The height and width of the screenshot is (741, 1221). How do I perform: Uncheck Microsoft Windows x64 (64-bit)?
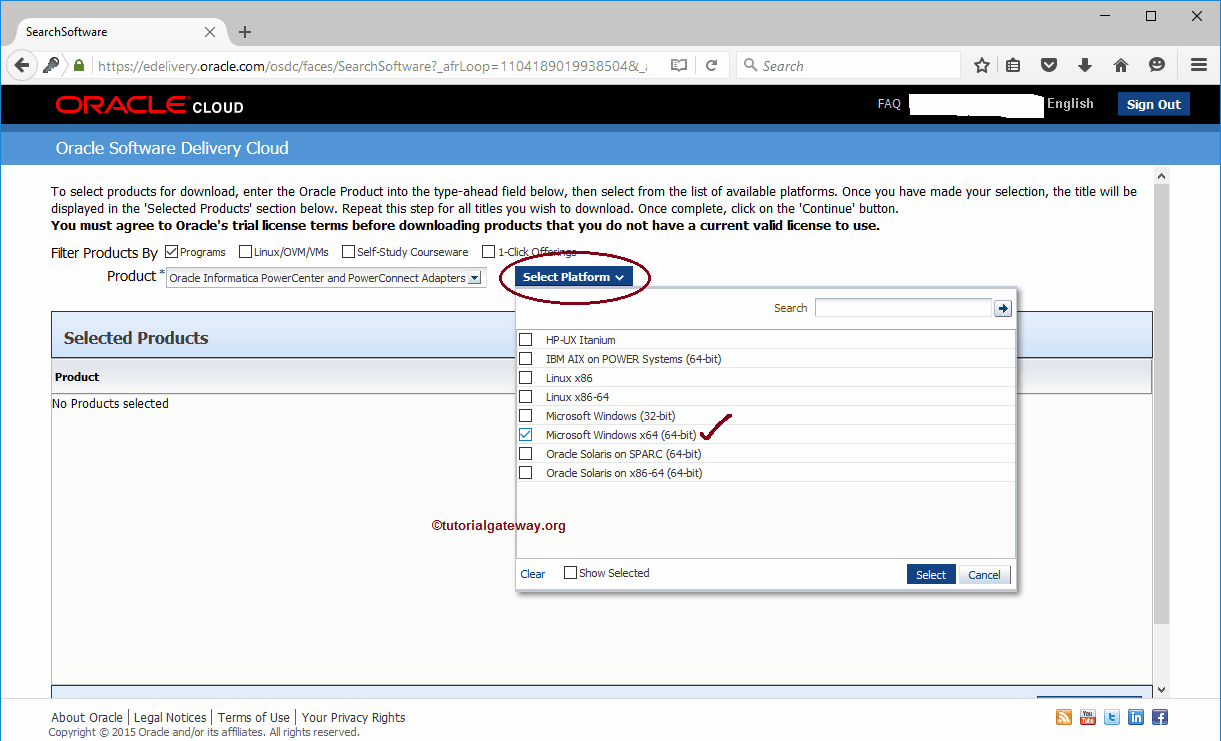tap(526, 435)
